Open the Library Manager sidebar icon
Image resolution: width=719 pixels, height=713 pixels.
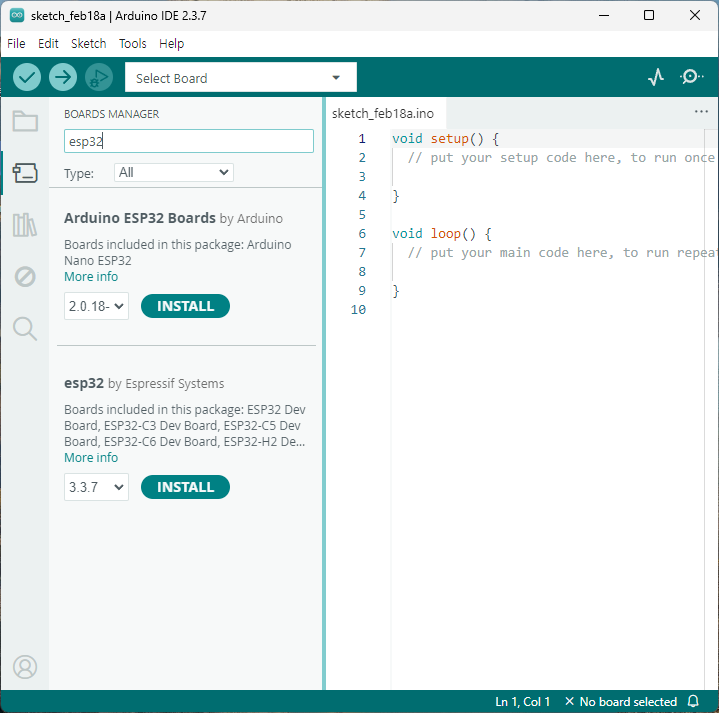click(25, 225)
